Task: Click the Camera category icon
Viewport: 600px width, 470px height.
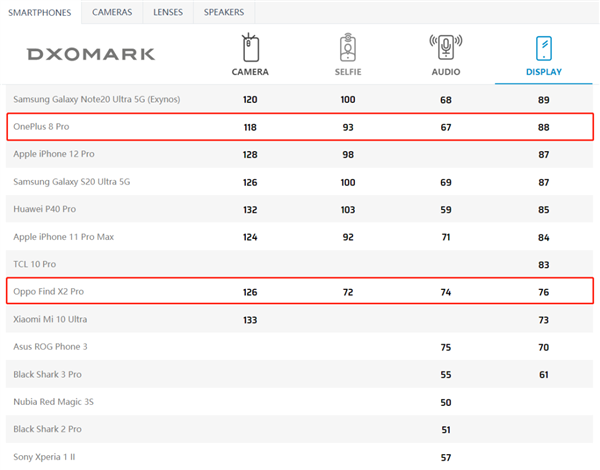Action: click(x=250, y=48)
